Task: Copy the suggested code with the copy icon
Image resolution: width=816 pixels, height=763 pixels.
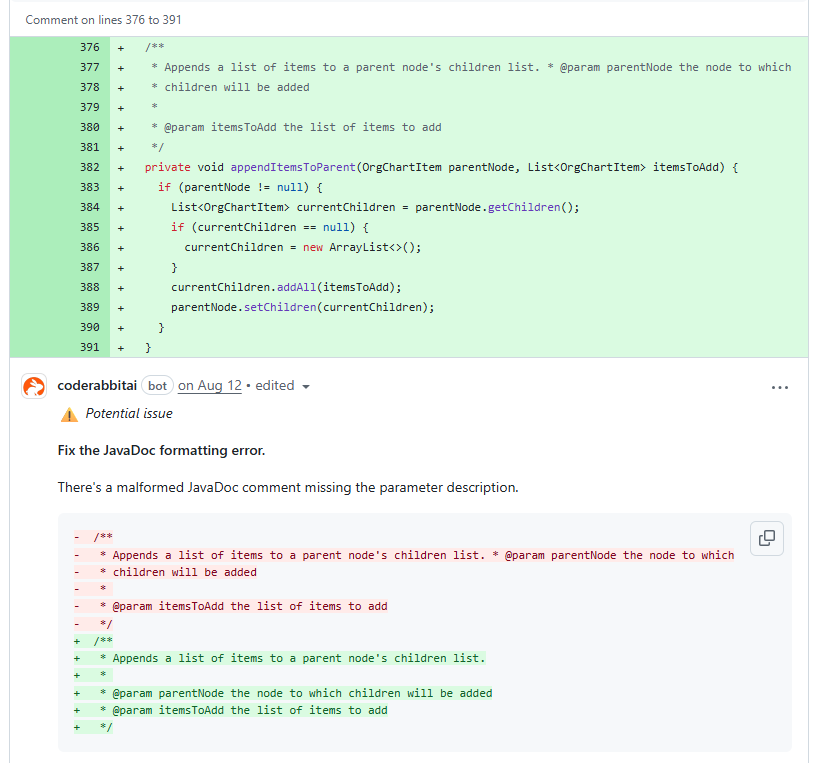Action: (x=767, y=538)
